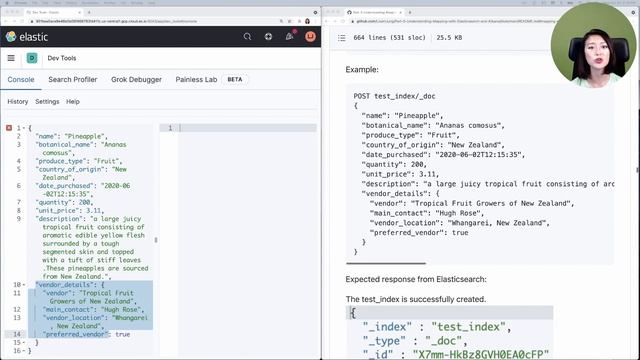The width and height of the screenshot is (640, 360).
Task: Click "preferred_vendor" key in console editor
Action: click(x=75, y=334)
